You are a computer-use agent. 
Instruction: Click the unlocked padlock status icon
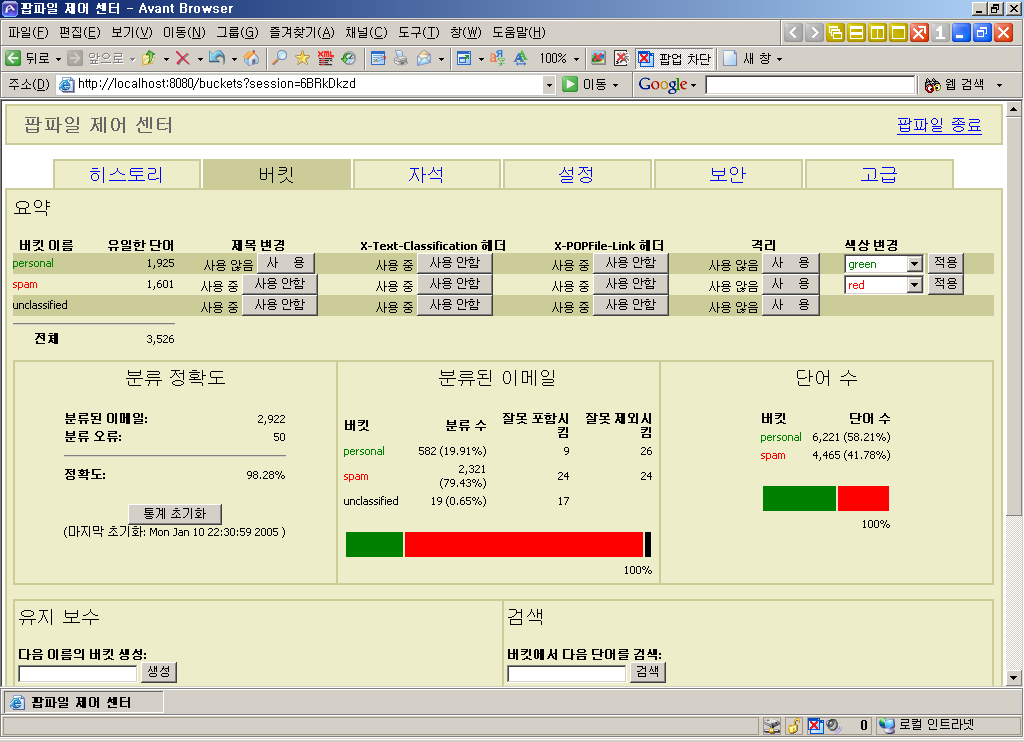(793, 725)
